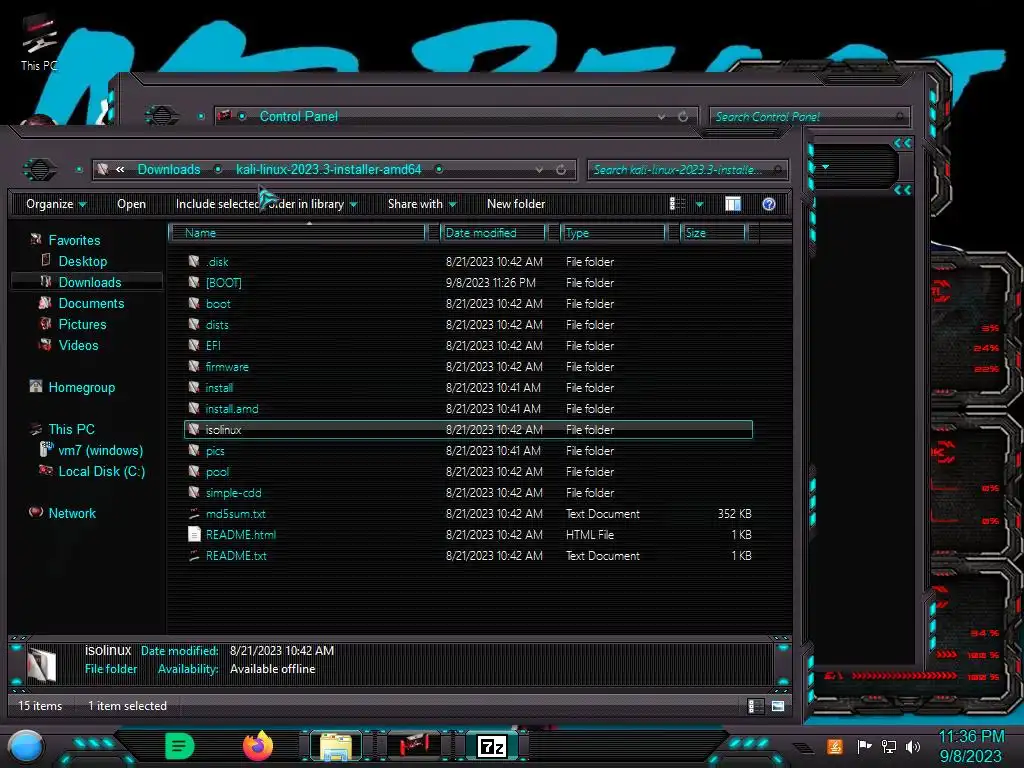The width and height of the screenshot is (1024, 768).
Task: Click the Change your view icon
Action: [x=677, y=204]
